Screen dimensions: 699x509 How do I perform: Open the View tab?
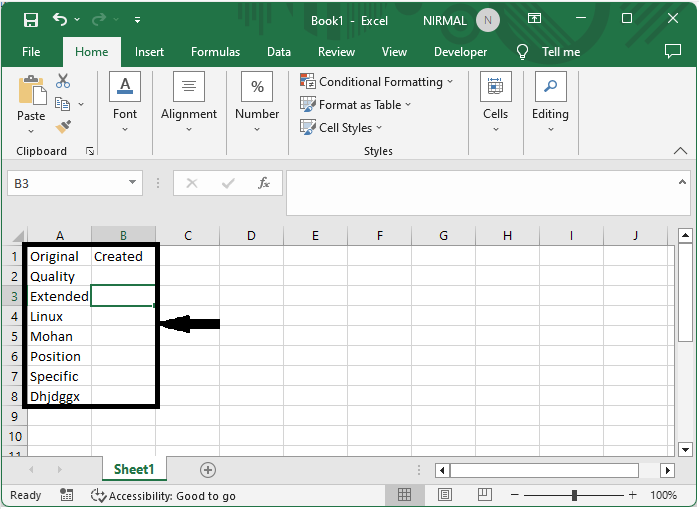[x=394, y=52]
